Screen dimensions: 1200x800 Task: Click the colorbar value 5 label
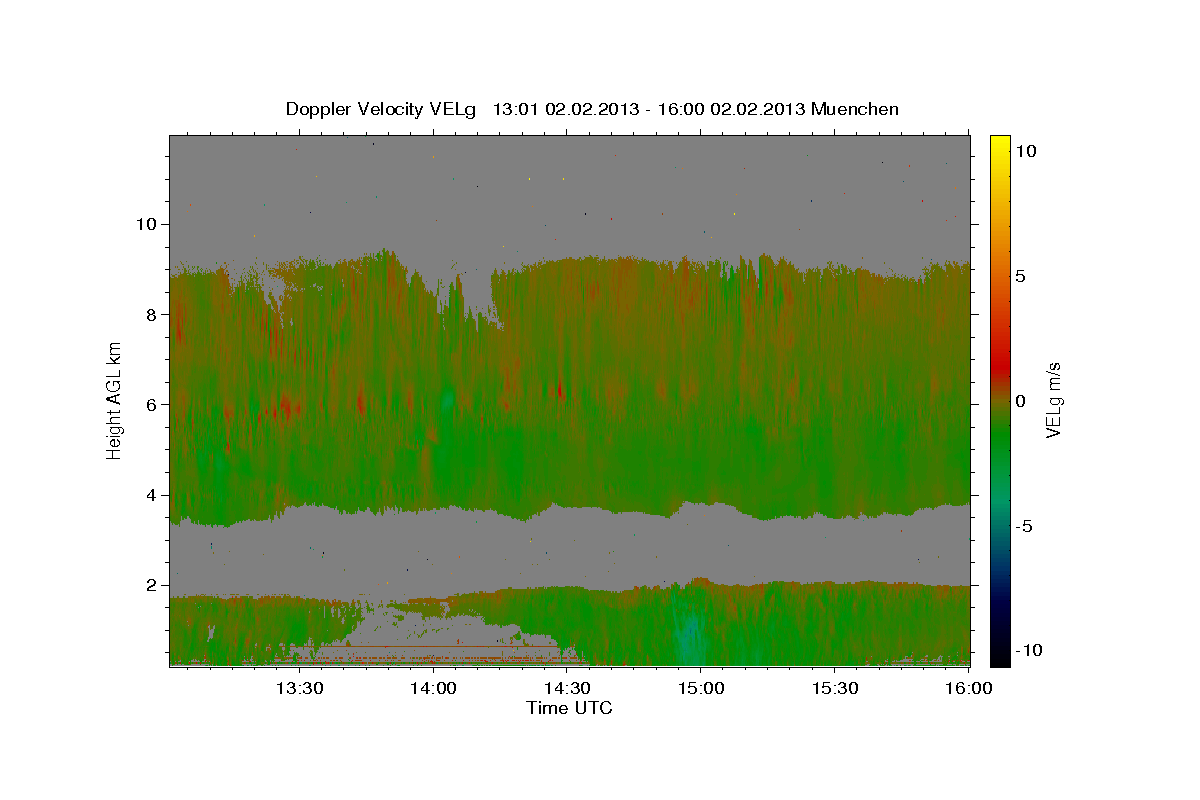[1021, 276]
